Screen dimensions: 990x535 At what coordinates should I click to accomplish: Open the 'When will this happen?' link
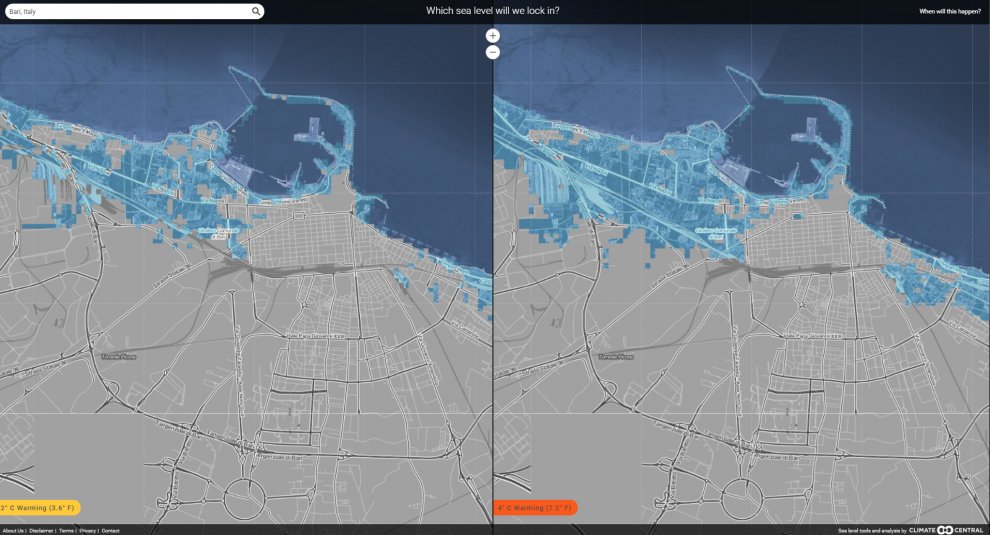(x=950, y=12)
